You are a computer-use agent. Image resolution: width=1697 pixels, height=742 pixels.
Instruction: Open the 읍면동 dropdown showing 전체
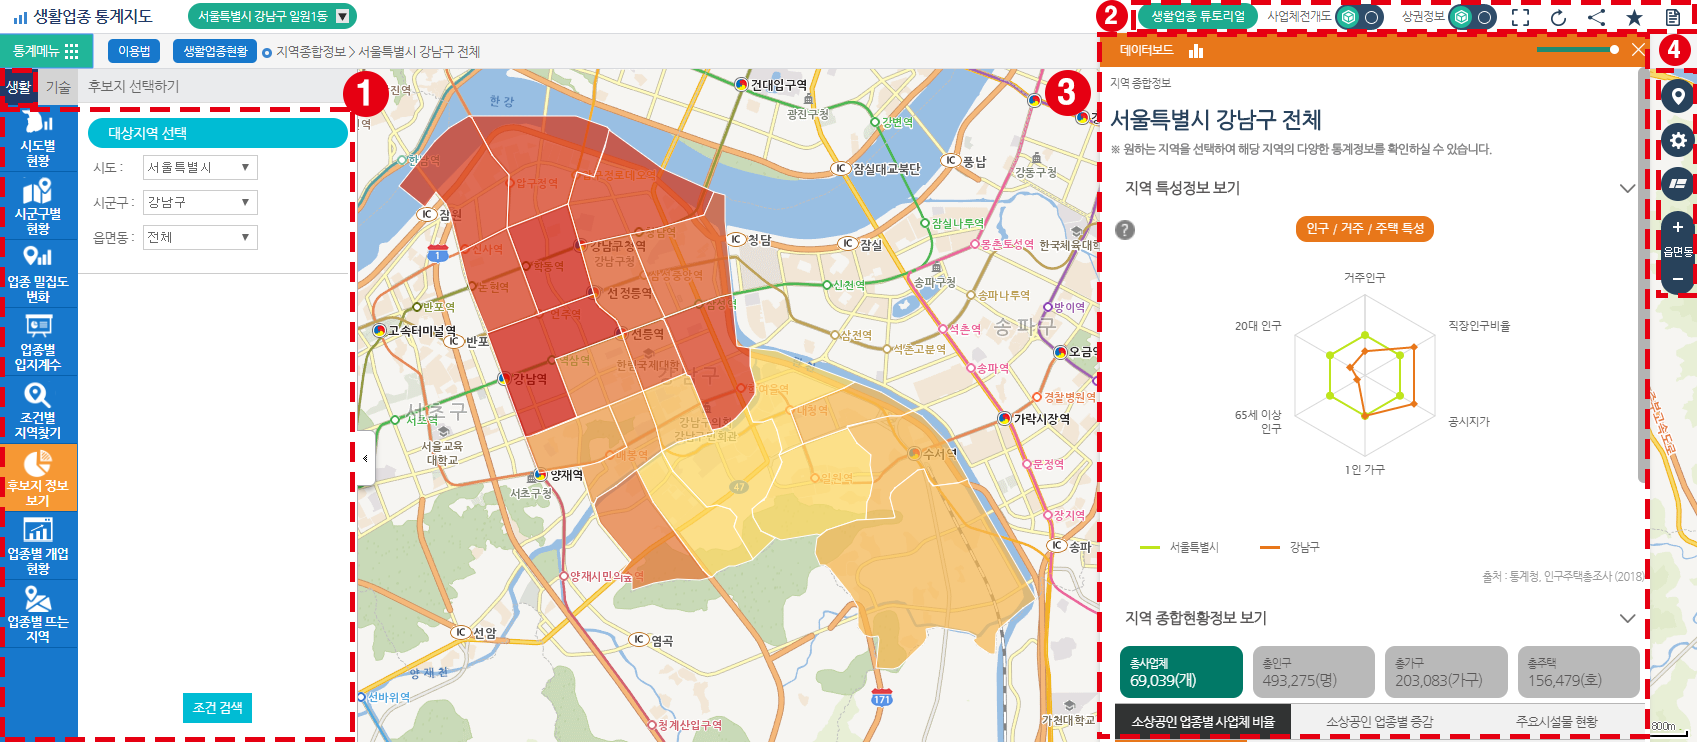[200, 238]
